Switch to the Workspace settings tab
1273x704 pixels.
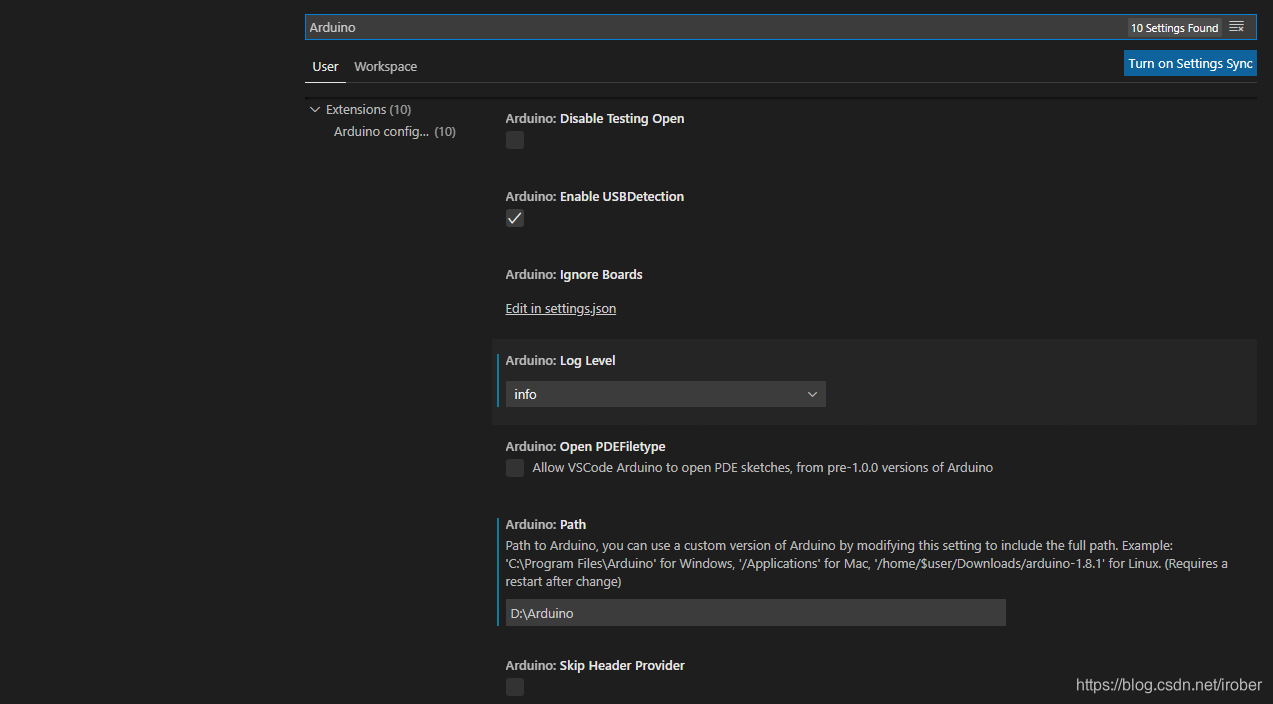click(385, 66)
